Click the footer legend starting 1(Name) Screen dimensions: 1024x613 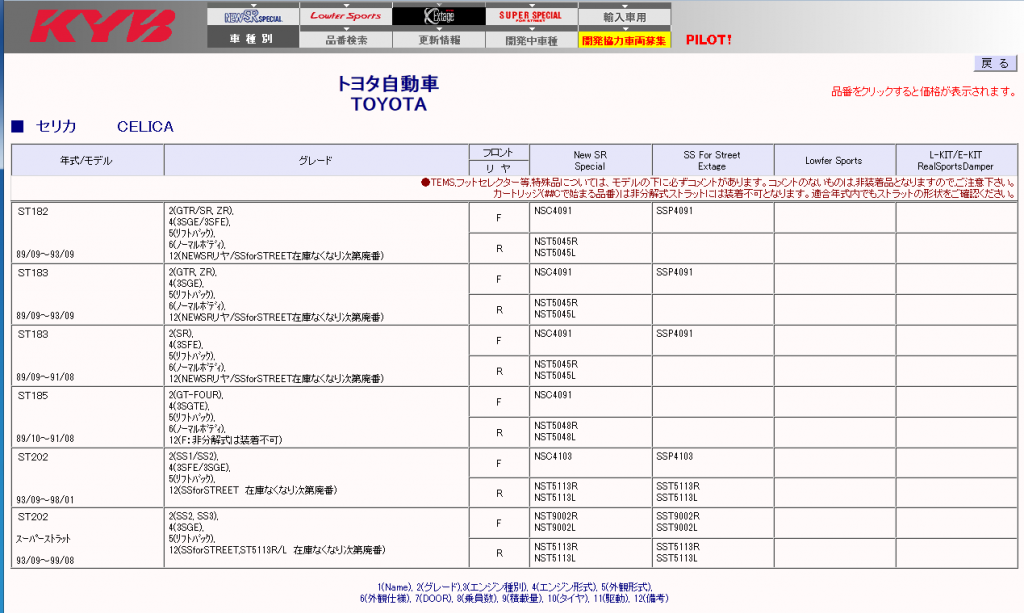point(514,593)
